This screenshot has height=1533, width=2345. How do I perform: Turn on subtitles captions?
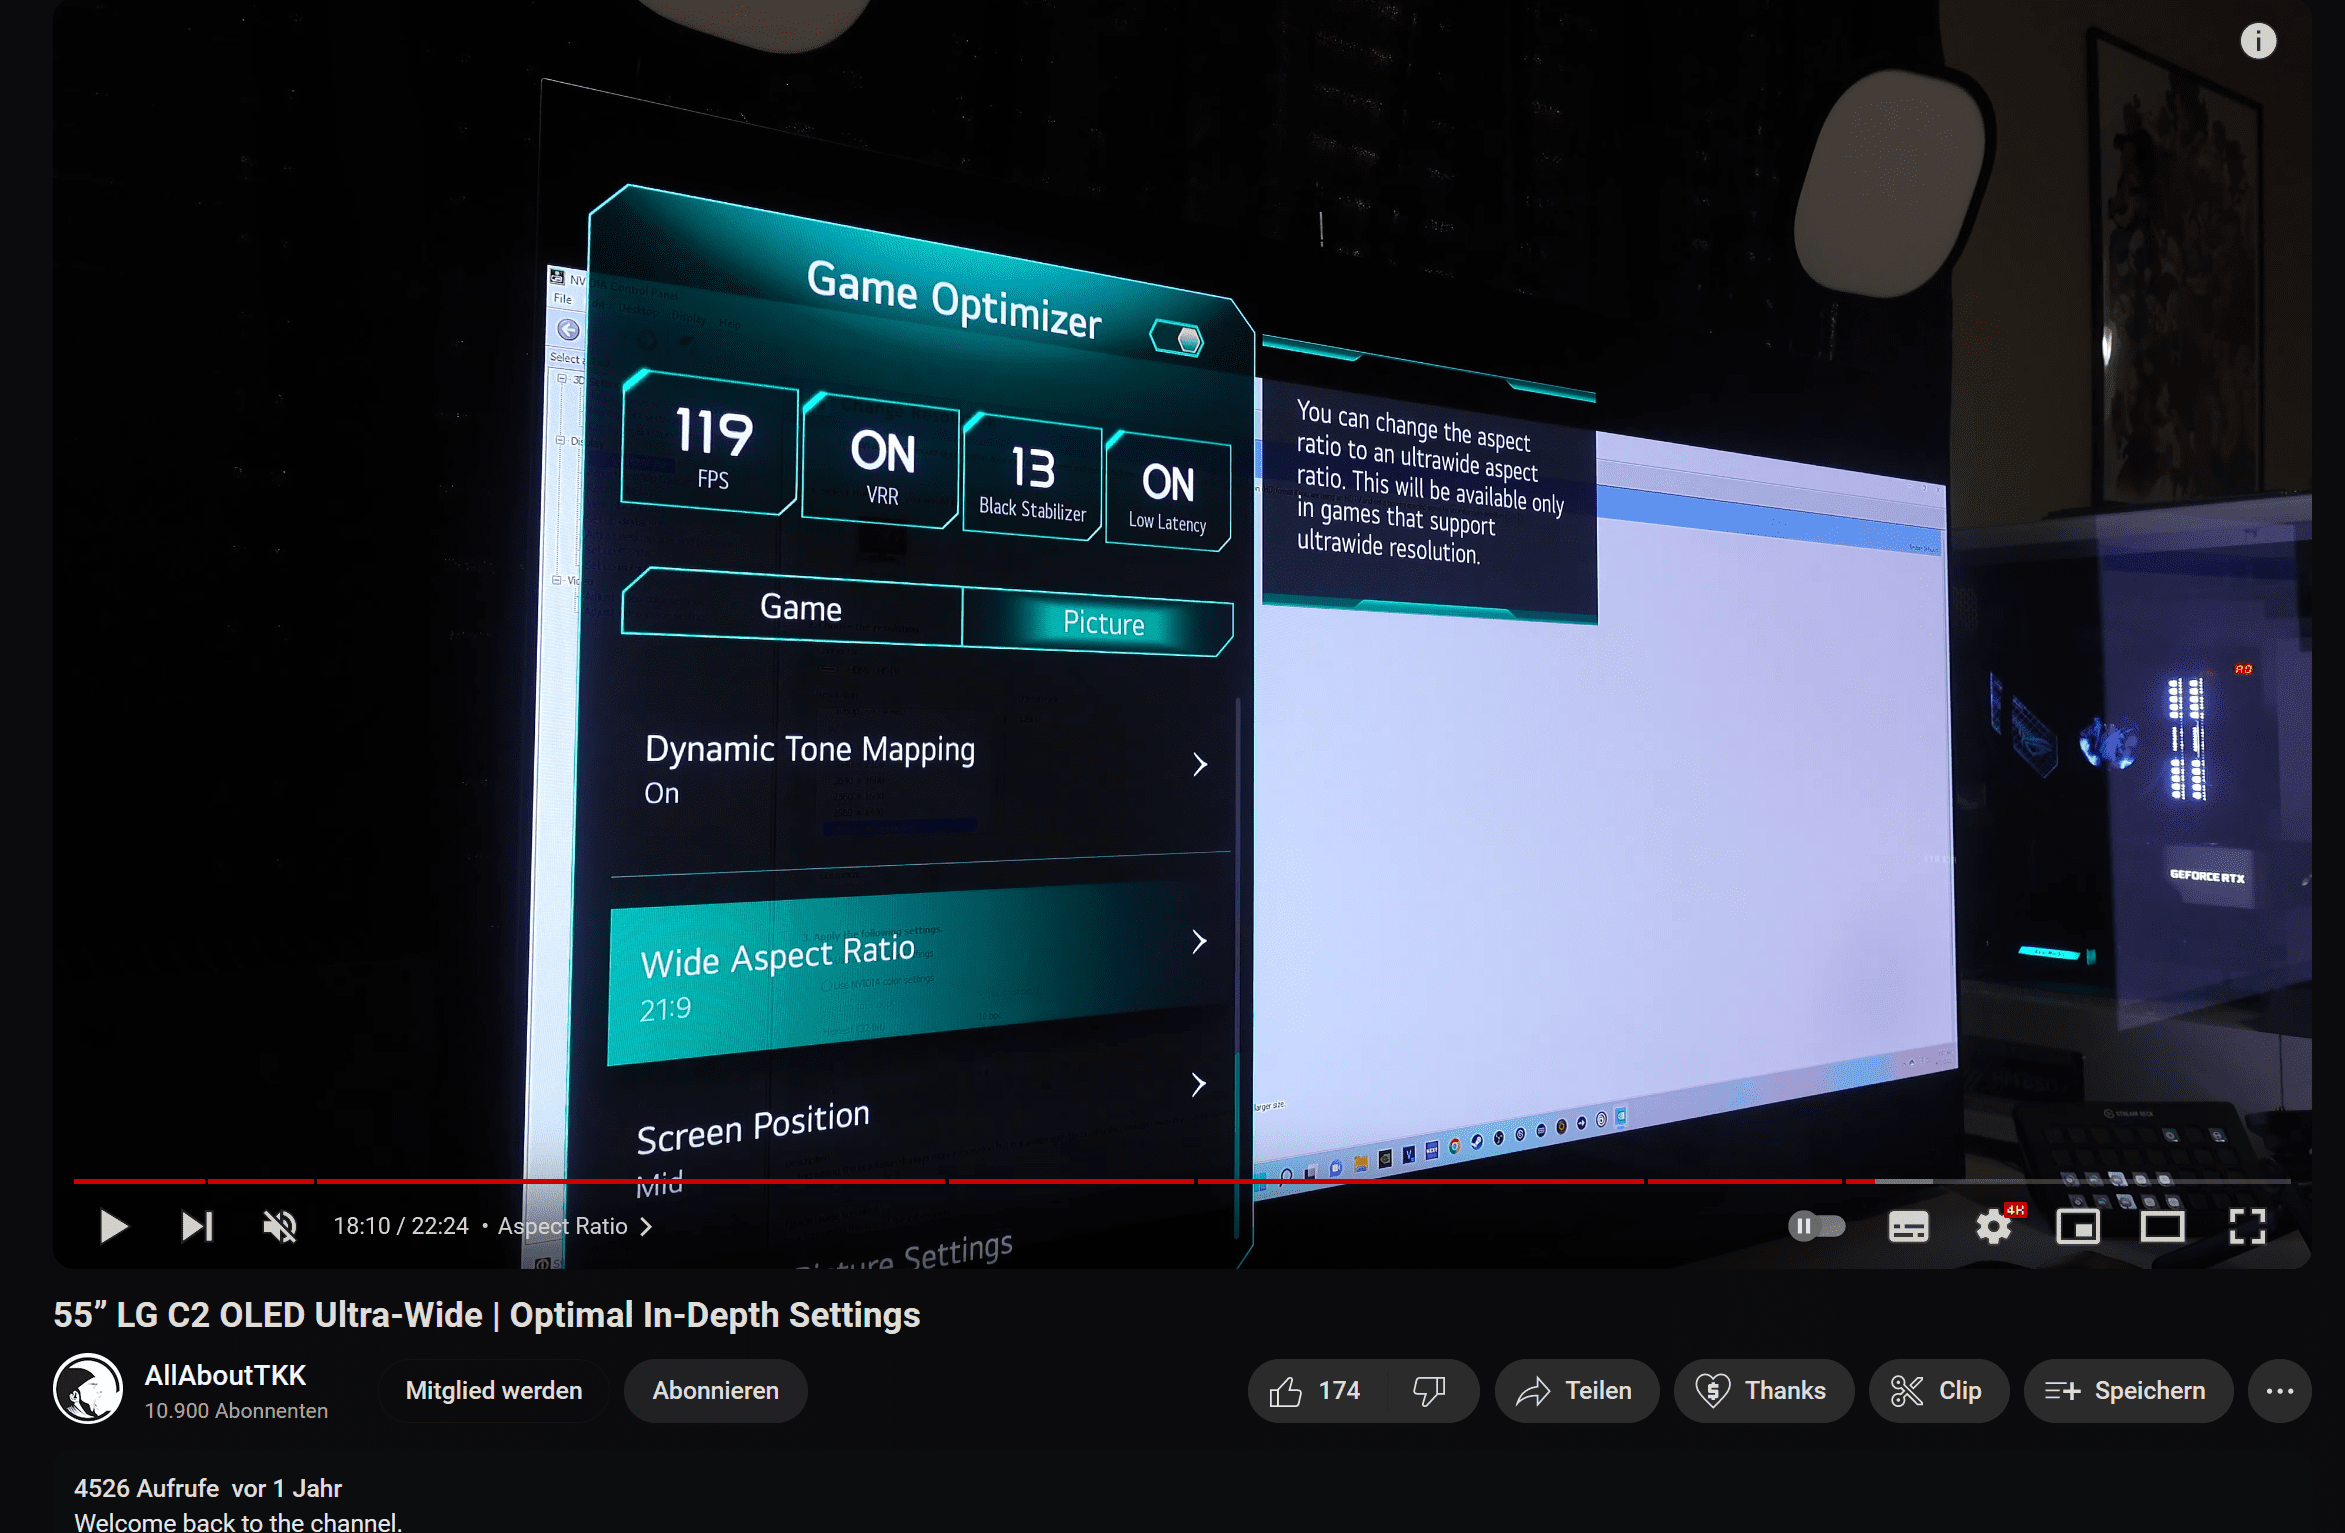[1908, 1226]
